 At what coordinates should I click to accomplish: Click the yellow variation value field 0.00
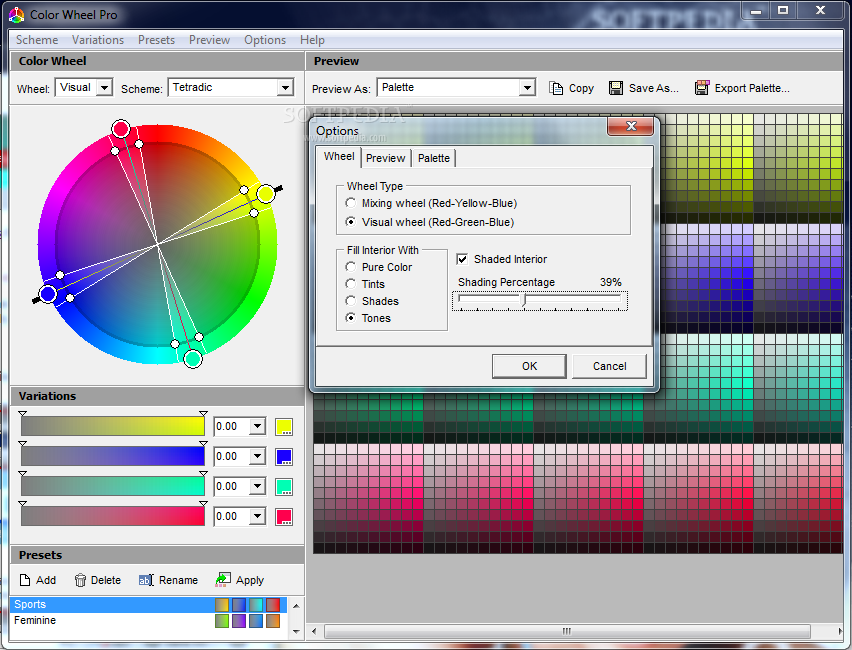pos(231,427)
